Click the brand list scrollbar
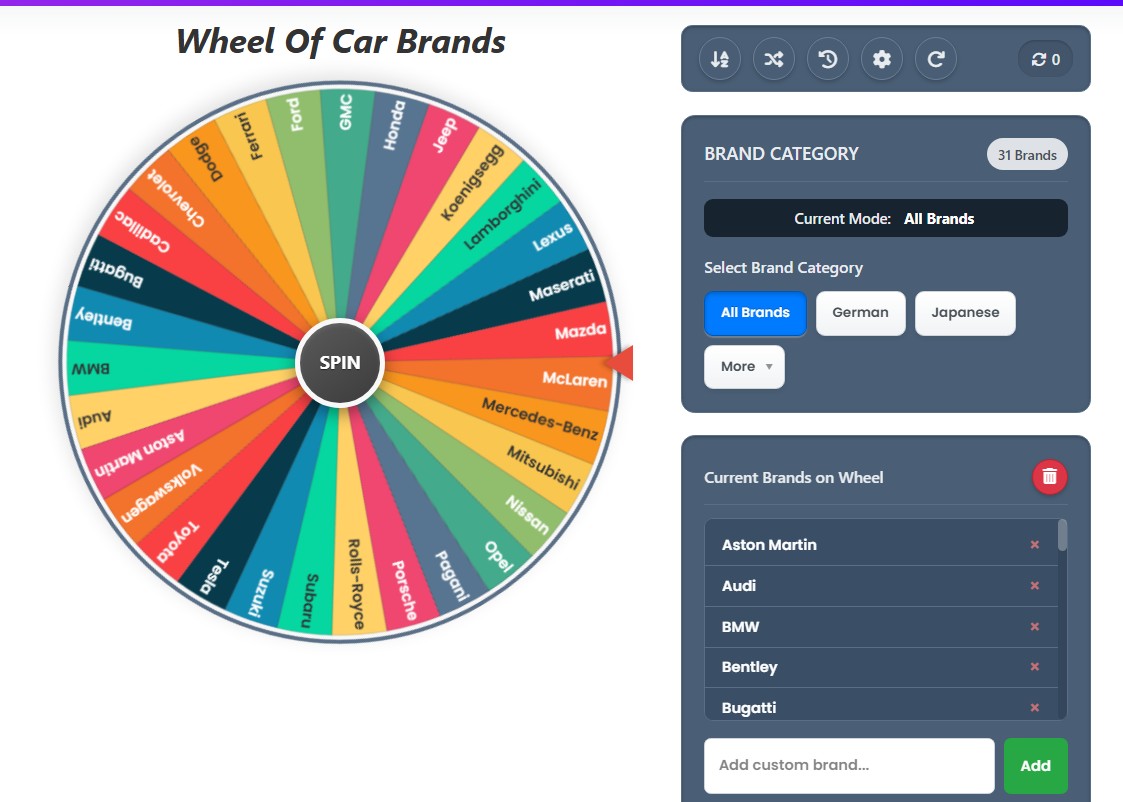The image size is (1123, 802). point(1062,536)
